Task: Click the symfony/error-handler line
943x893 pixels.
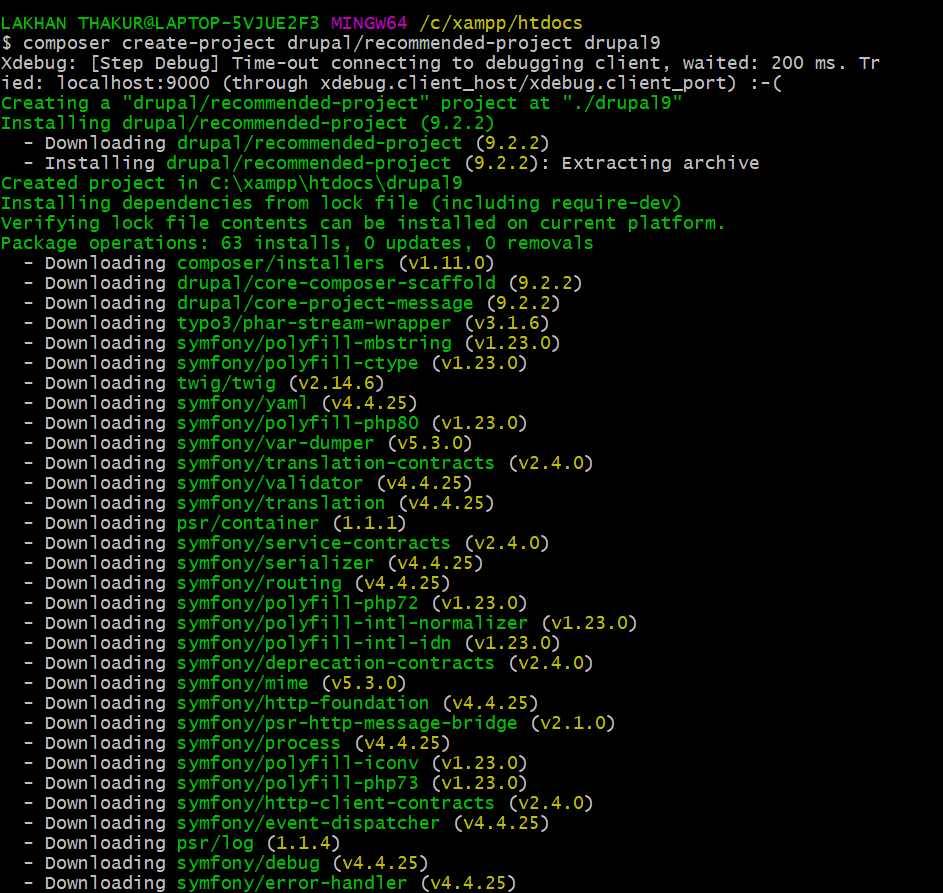Action: click(270, 883)
